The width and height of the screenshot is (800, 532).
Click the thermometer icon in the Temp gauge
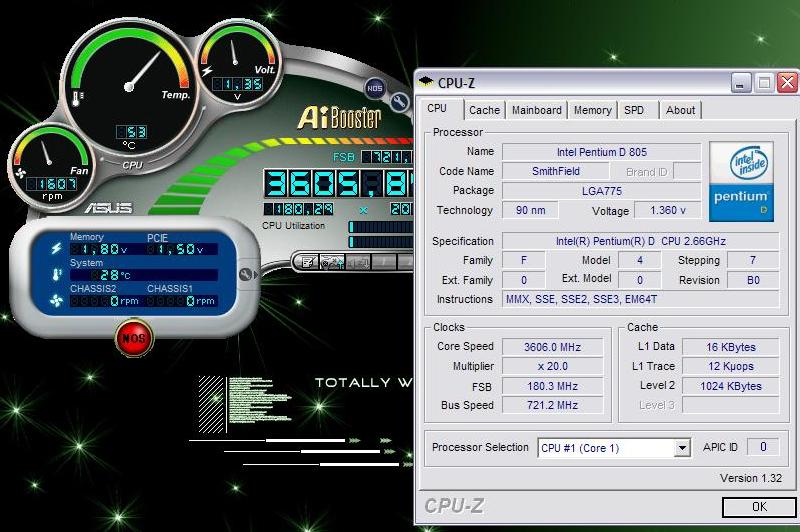coord(78,98)
